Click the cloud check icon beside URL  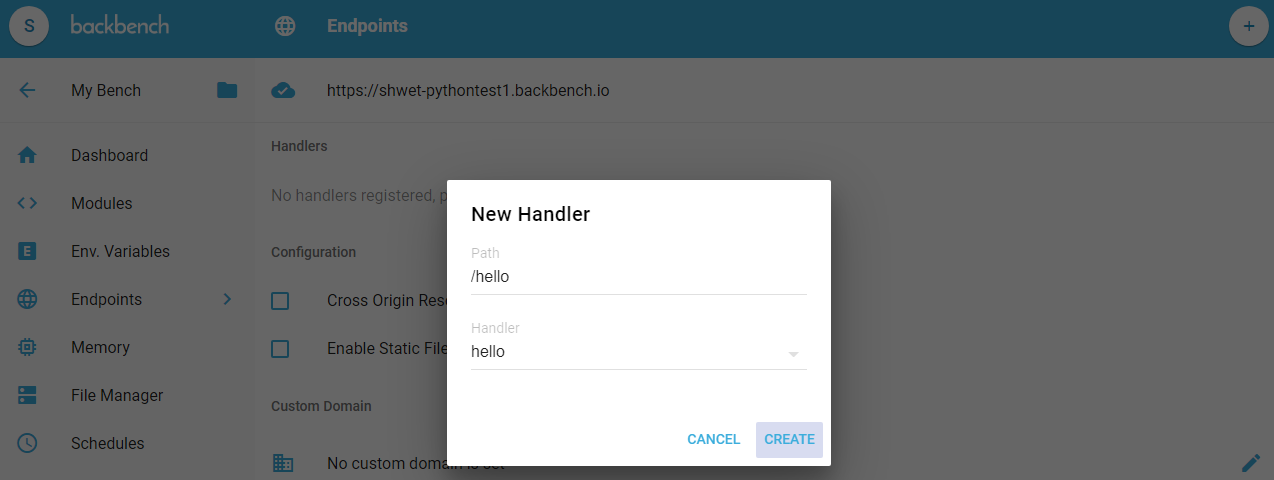pos(284,90)
